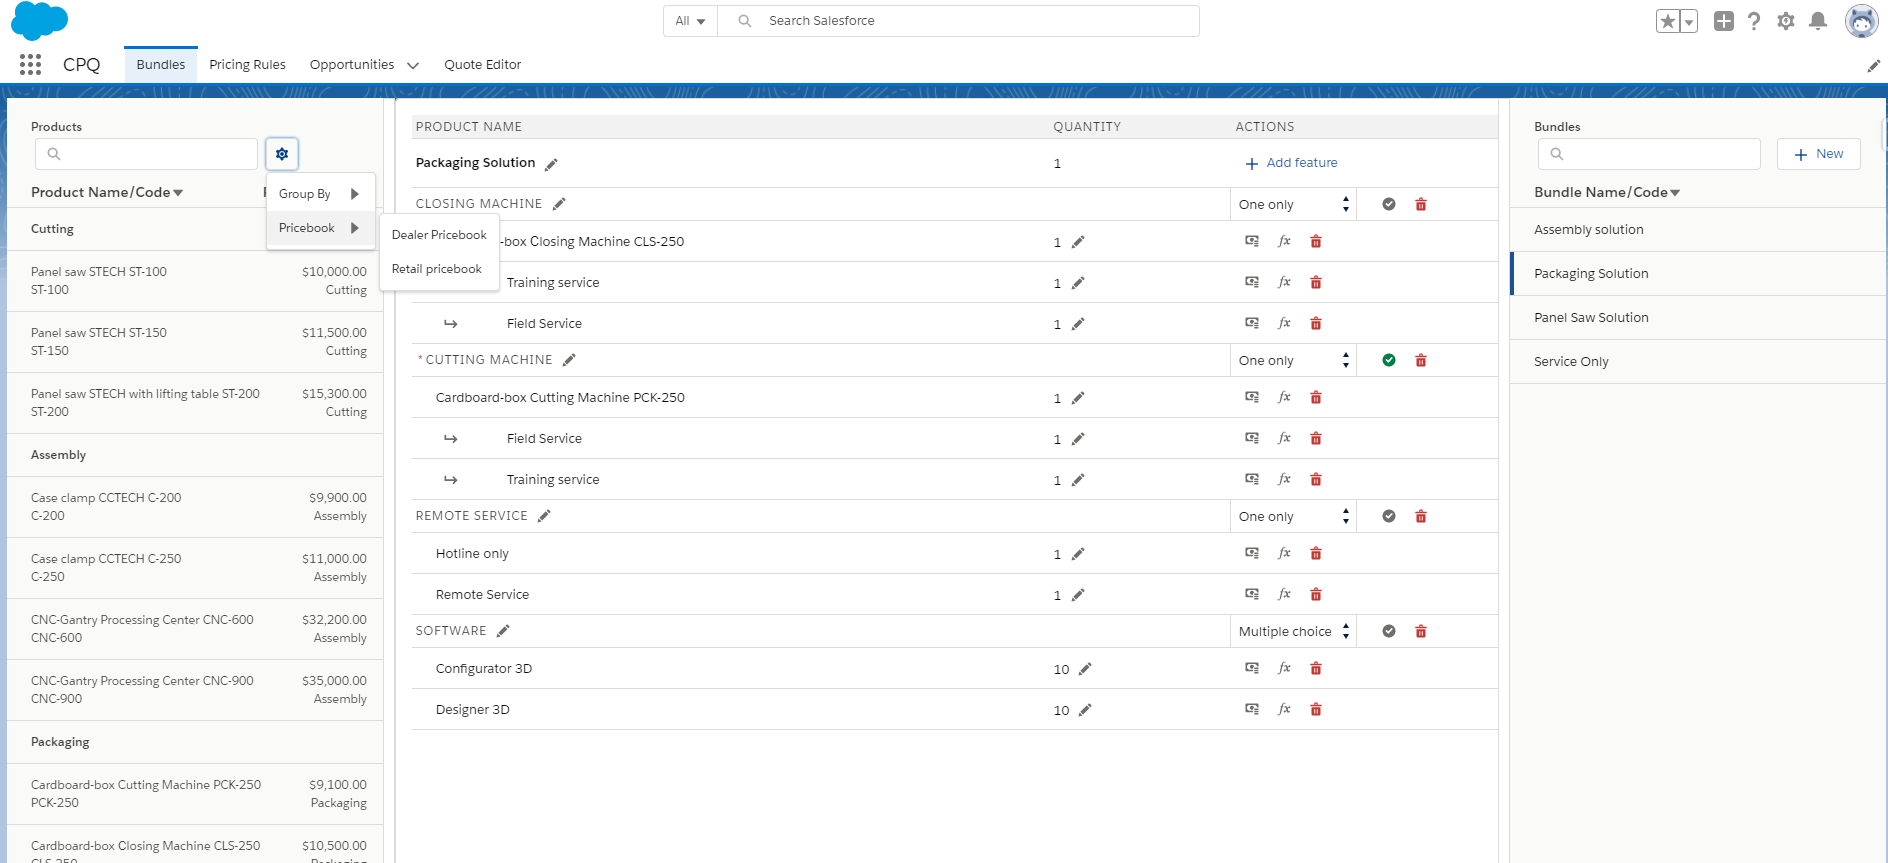
Task: Open Remote Service One only dropdown
Action: (x=1293, y=516)
